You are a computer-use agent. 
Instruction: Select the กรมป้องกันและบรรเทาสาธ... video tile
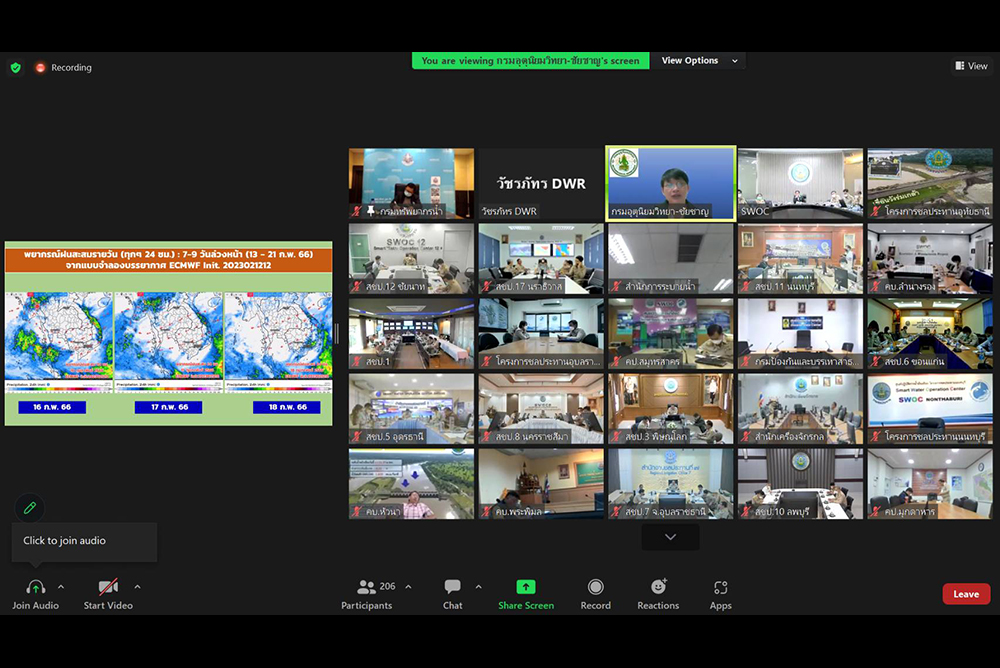click(x=800, y=334)
